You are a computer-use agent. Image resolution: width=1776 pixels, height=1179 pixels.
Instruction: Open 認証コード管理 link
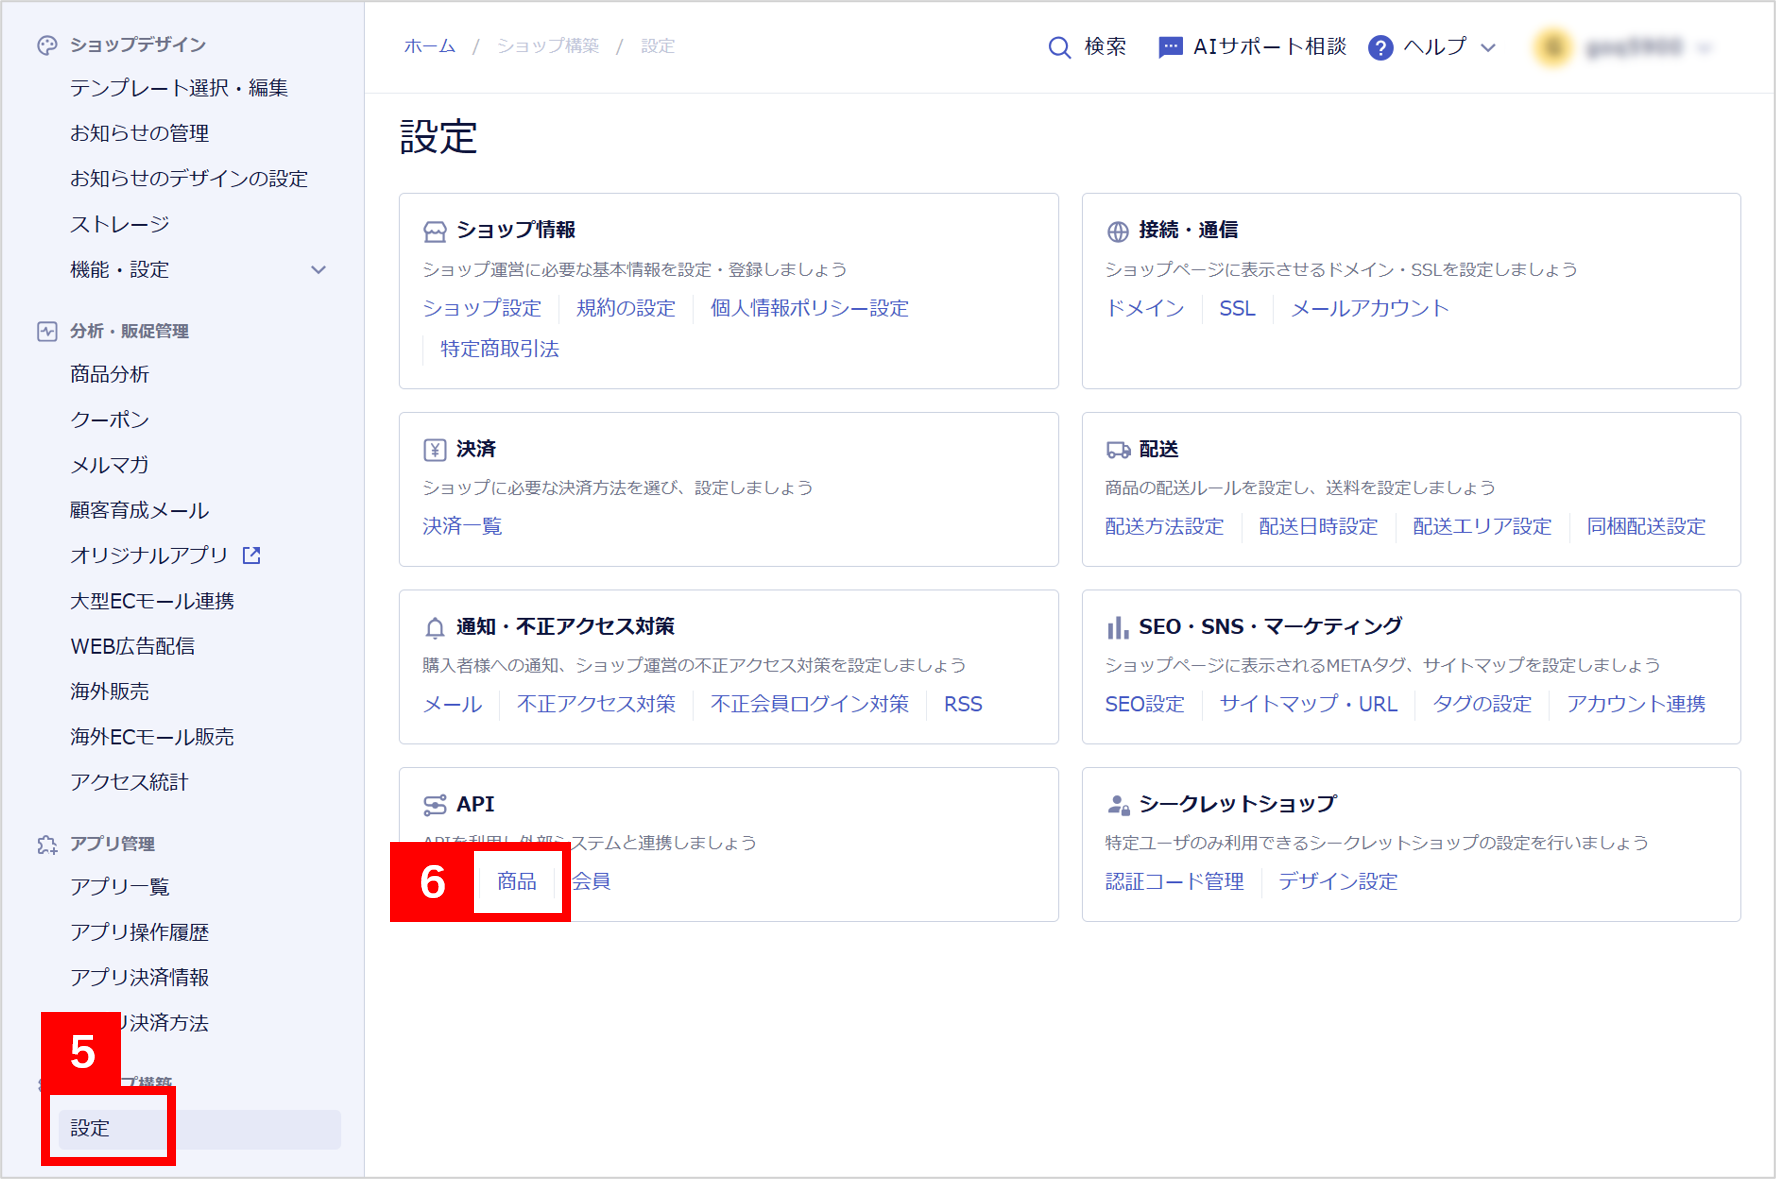pyautogui.click(x=1174, y=881)
